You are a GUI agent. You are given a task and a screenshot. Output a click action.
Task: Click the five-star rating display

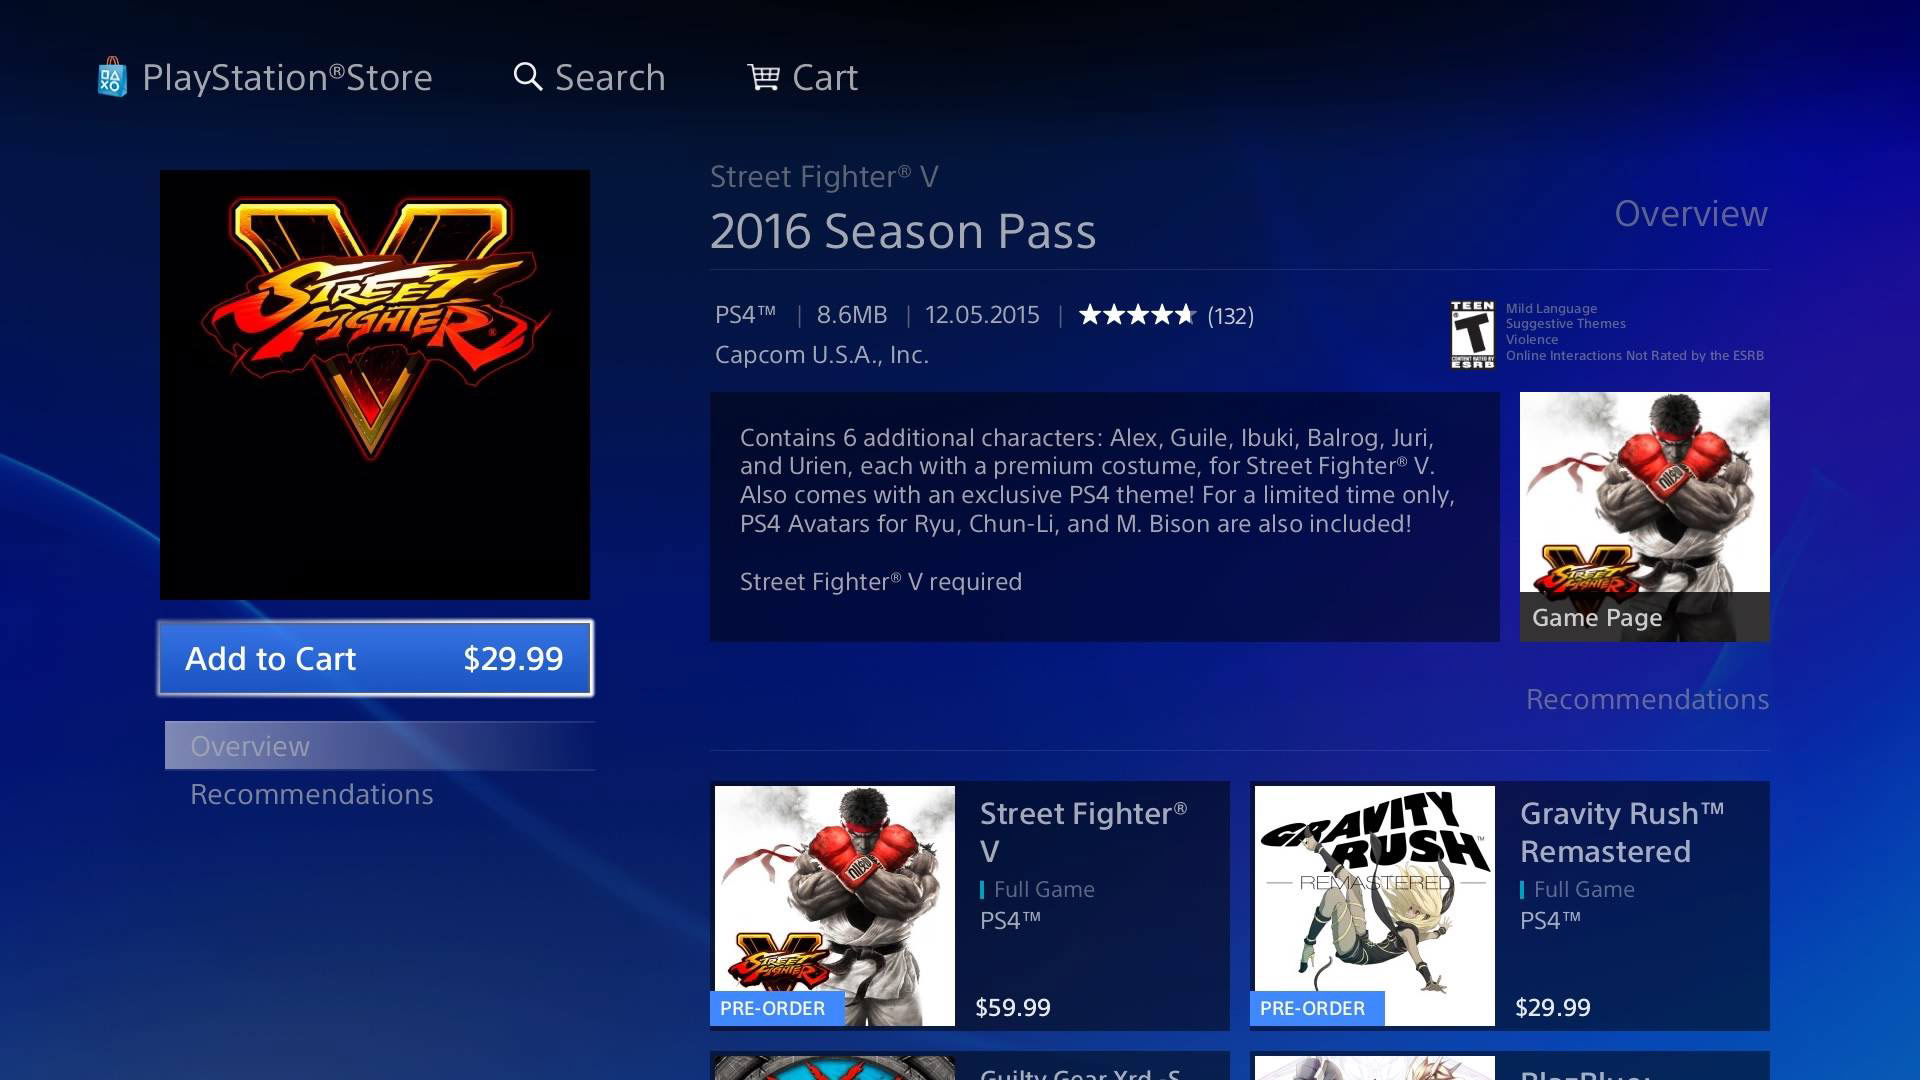tap(1137, 315)
